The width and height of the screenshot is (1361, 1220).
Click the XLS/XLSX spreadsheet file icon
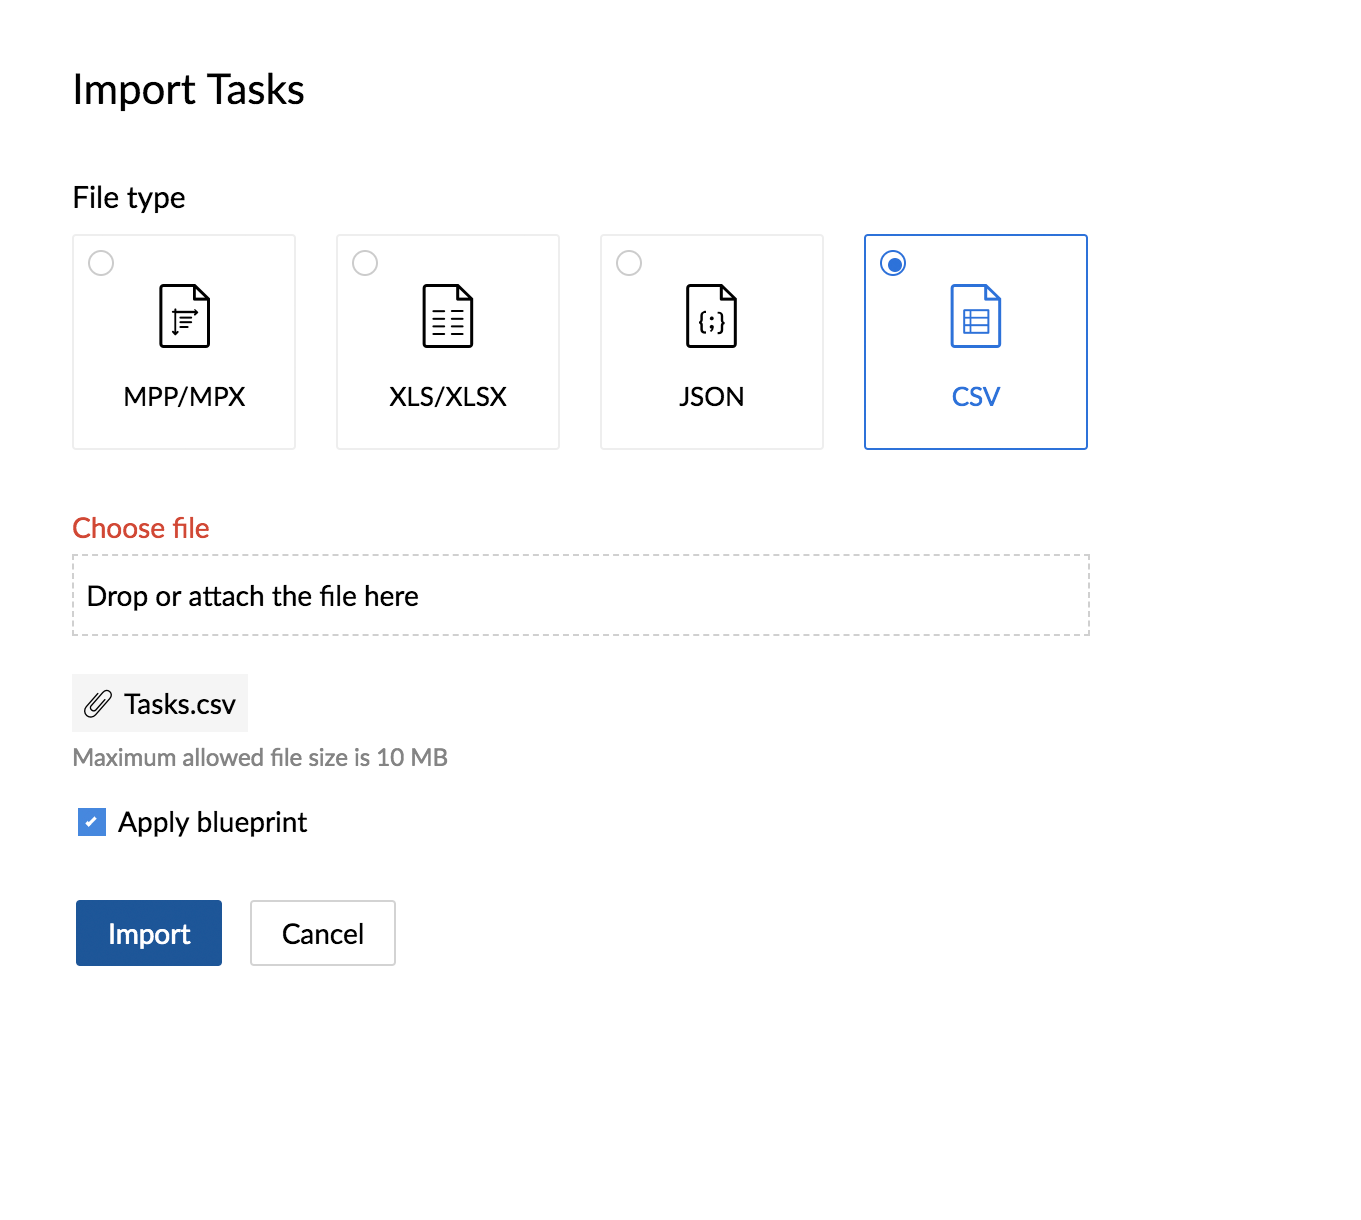(448, 316)
